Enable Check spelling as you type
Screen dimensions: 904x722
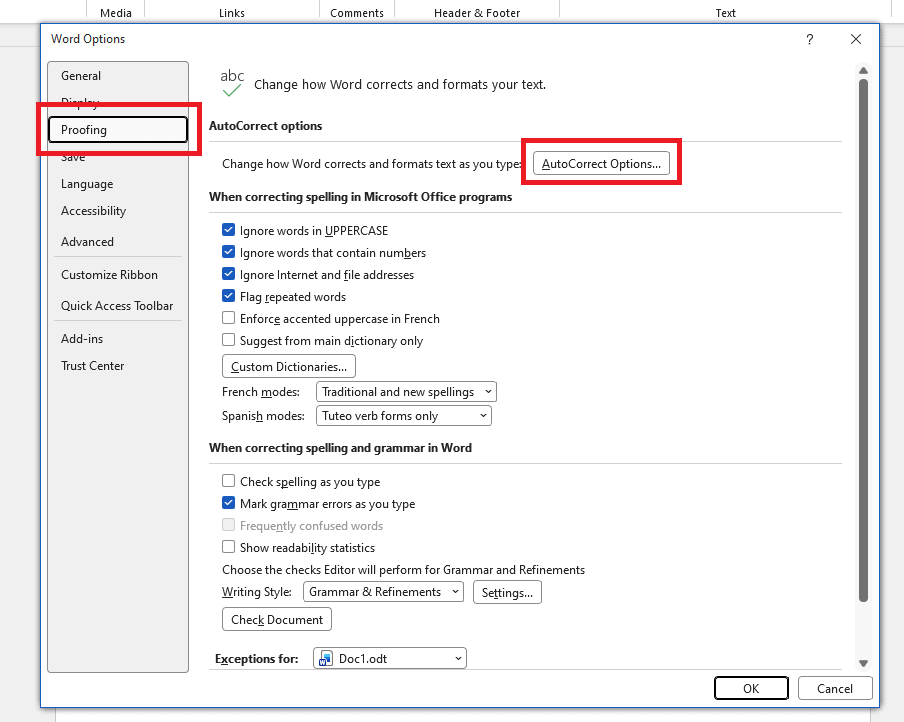coord(228,481)
